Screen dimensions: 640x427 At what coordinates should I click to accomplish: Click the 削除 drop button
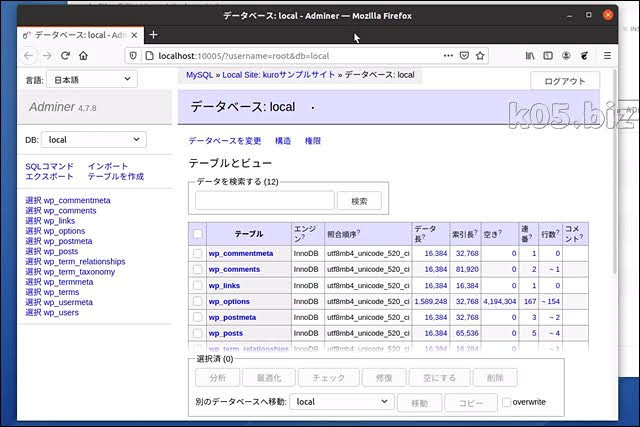495,378
